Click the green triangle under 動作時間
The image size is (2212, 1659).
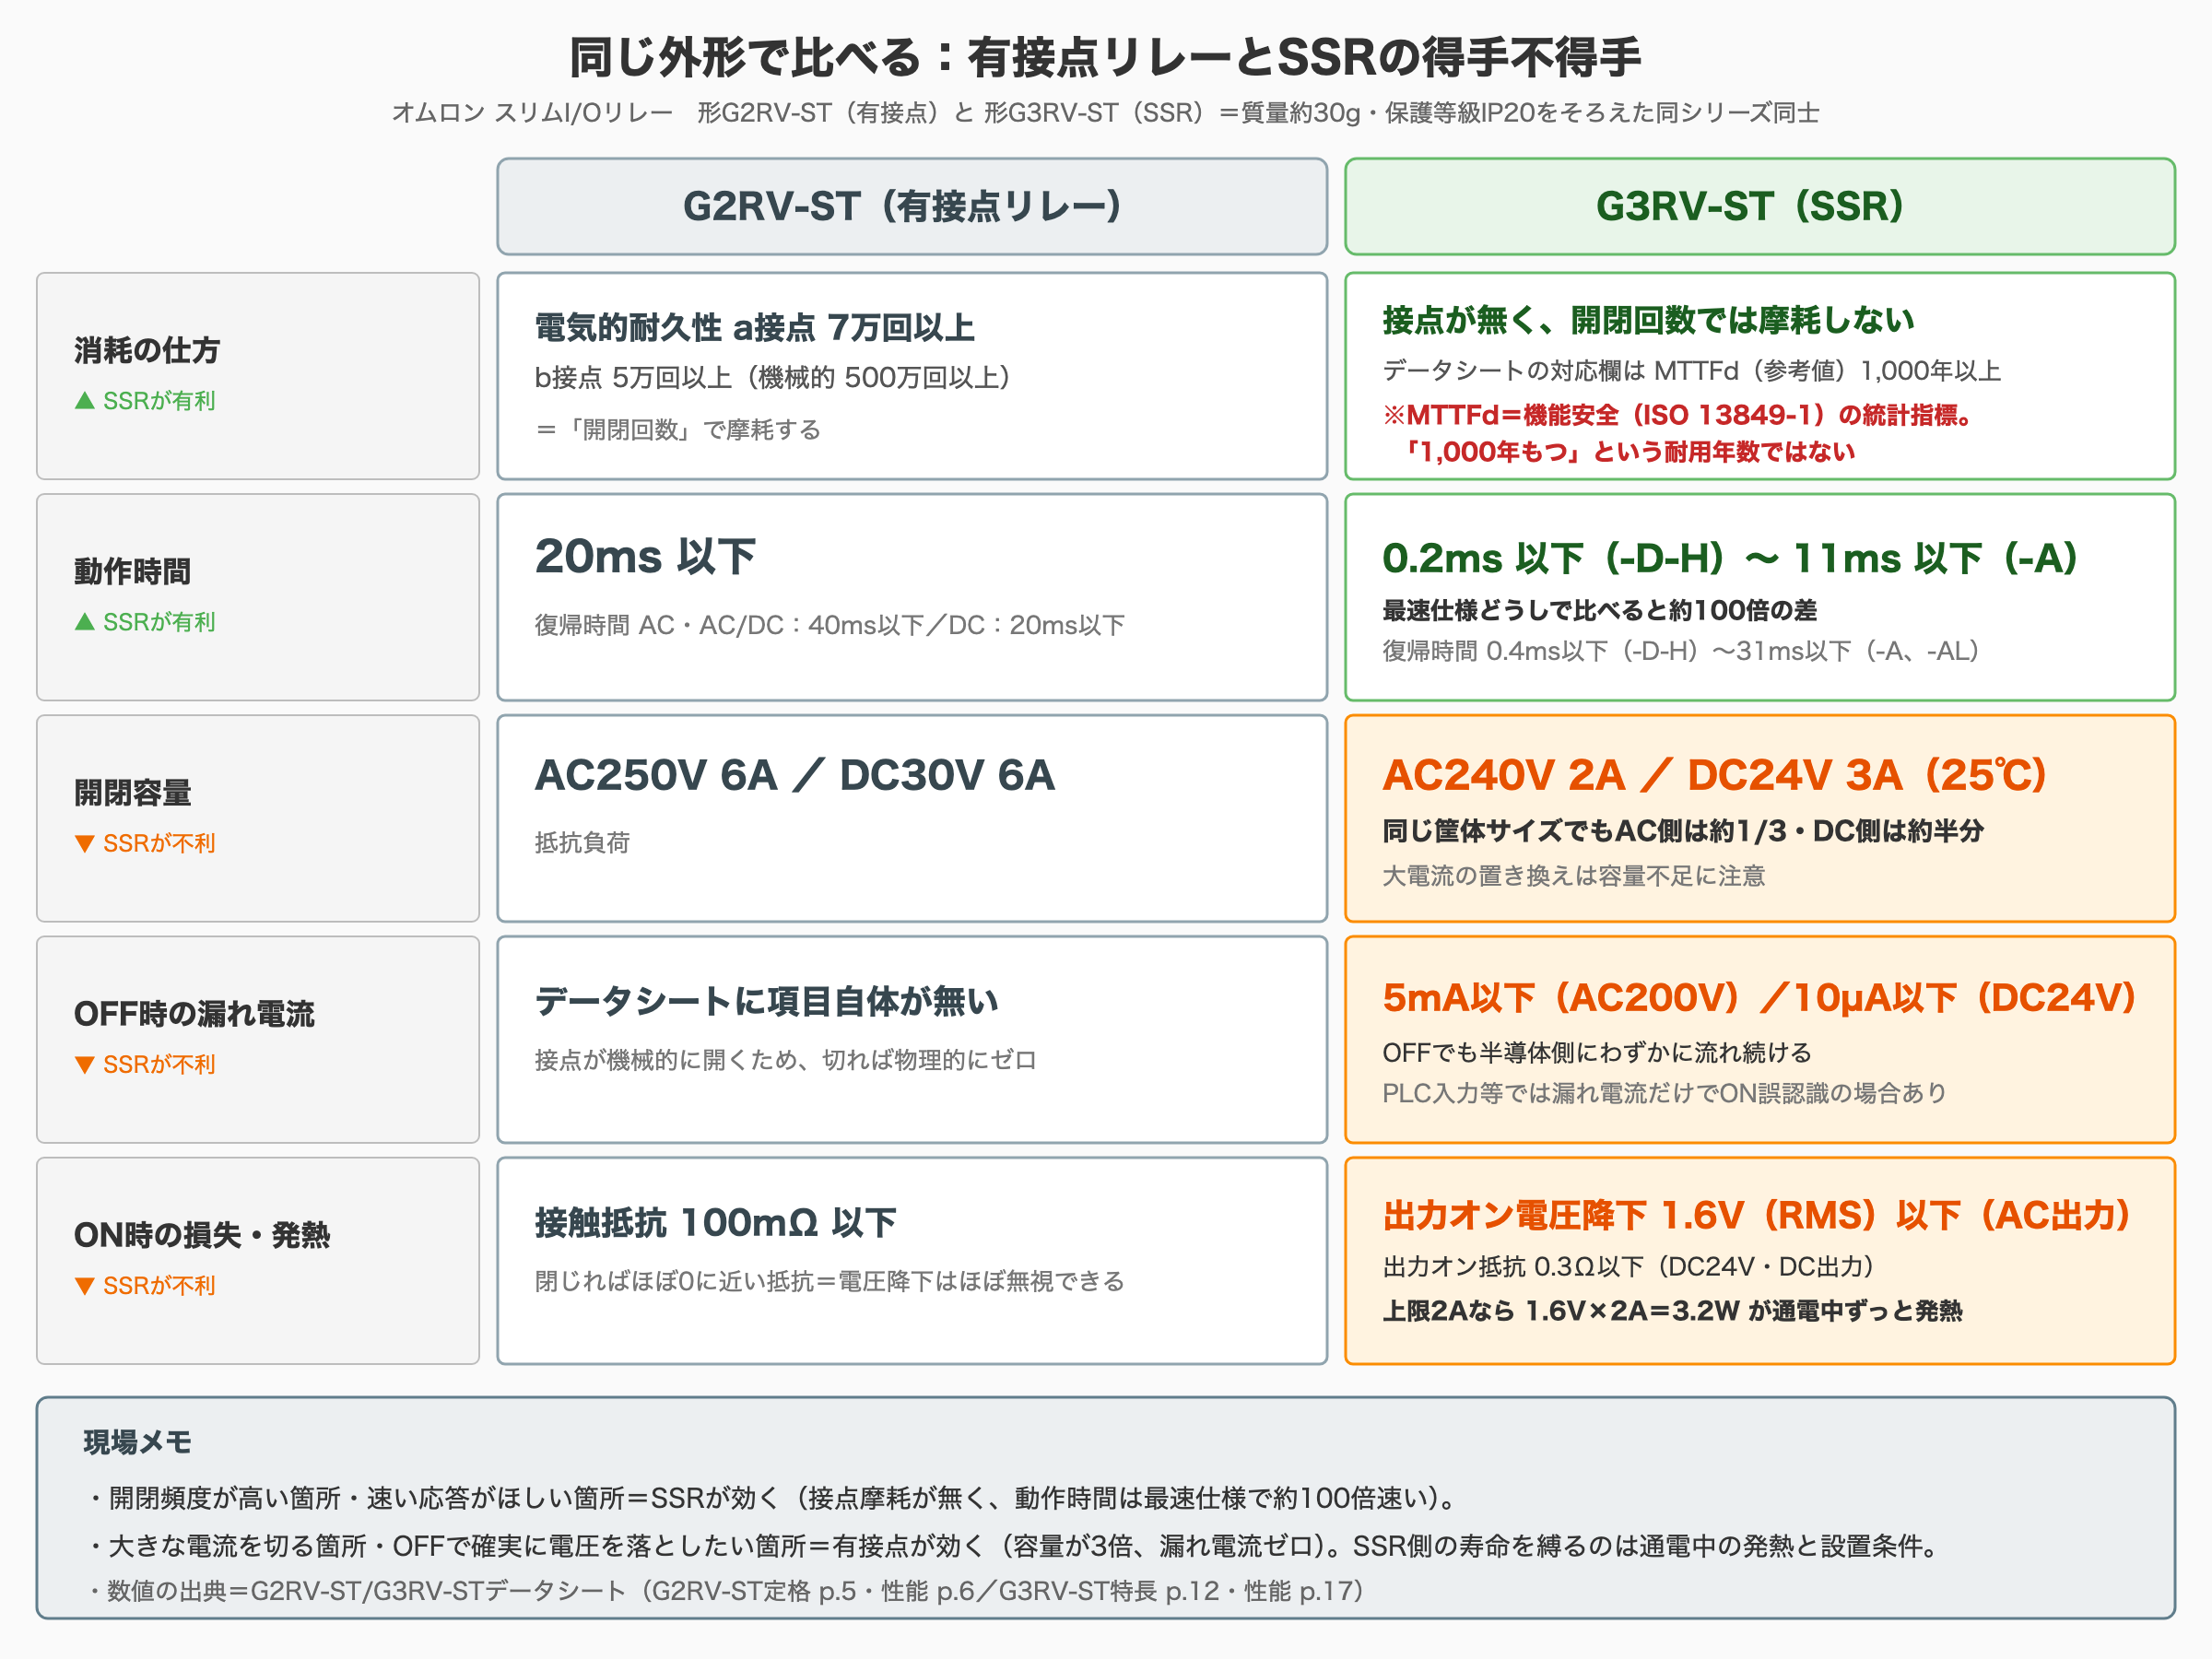(x=85, y=622)
